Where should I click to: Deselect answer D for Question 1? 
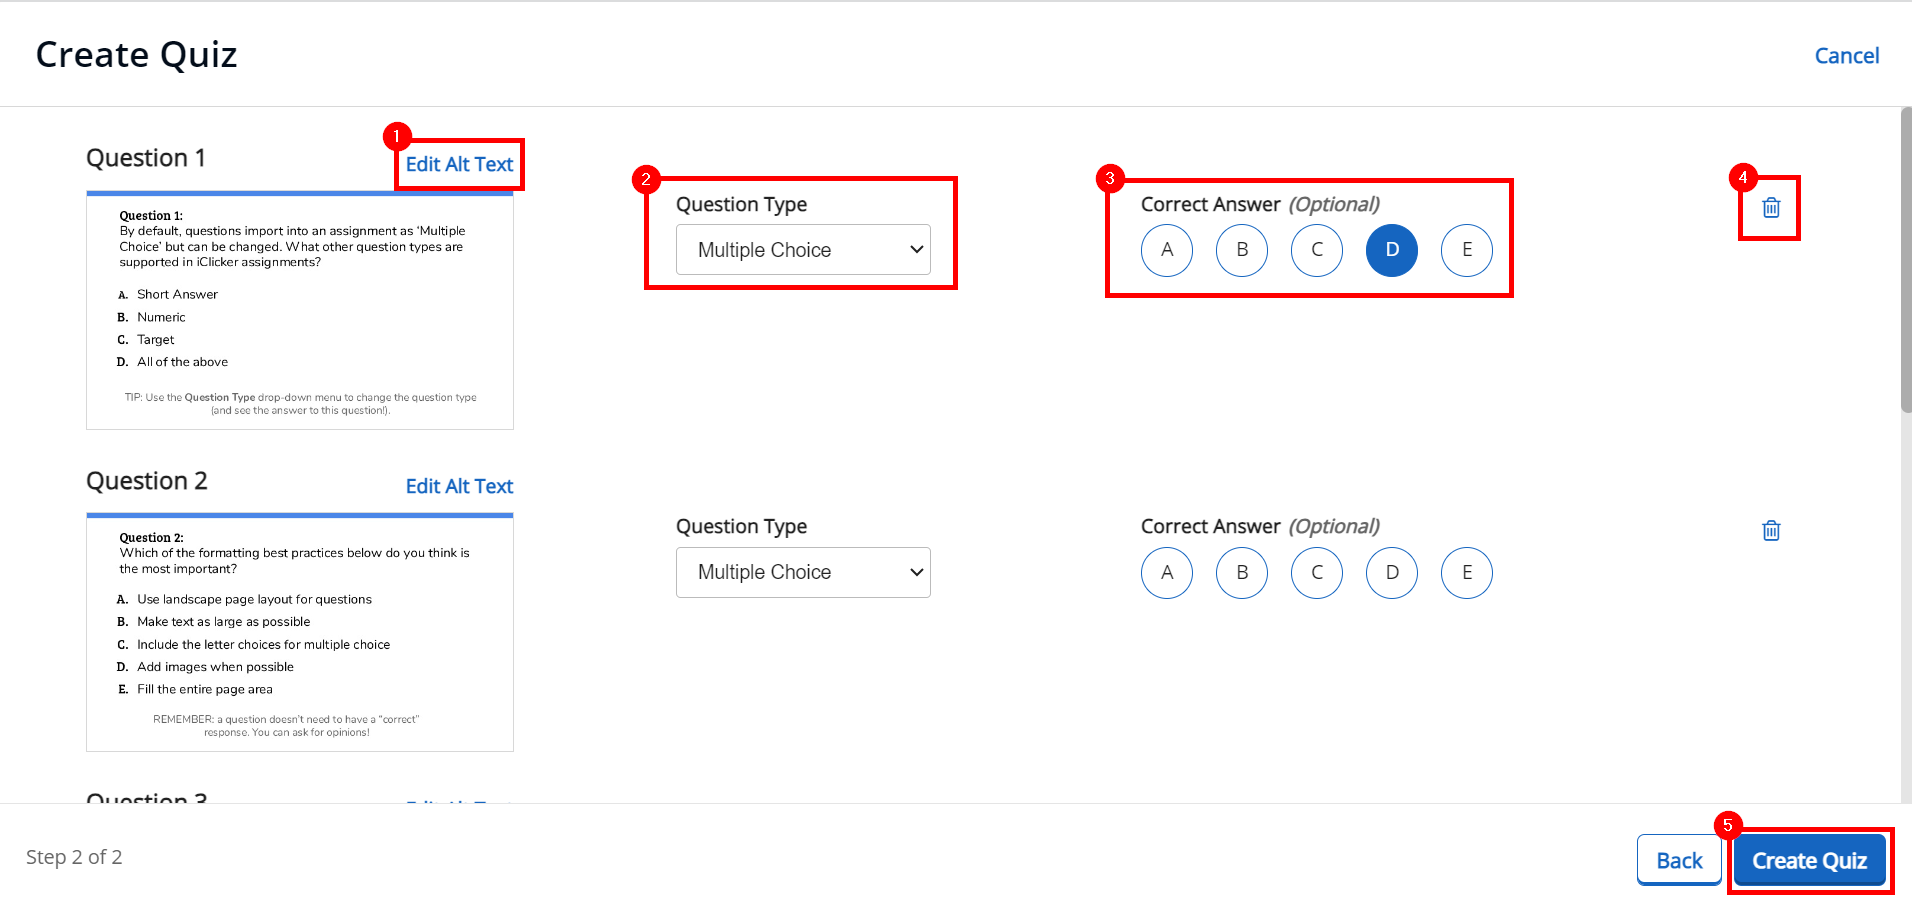point(1391,250)
